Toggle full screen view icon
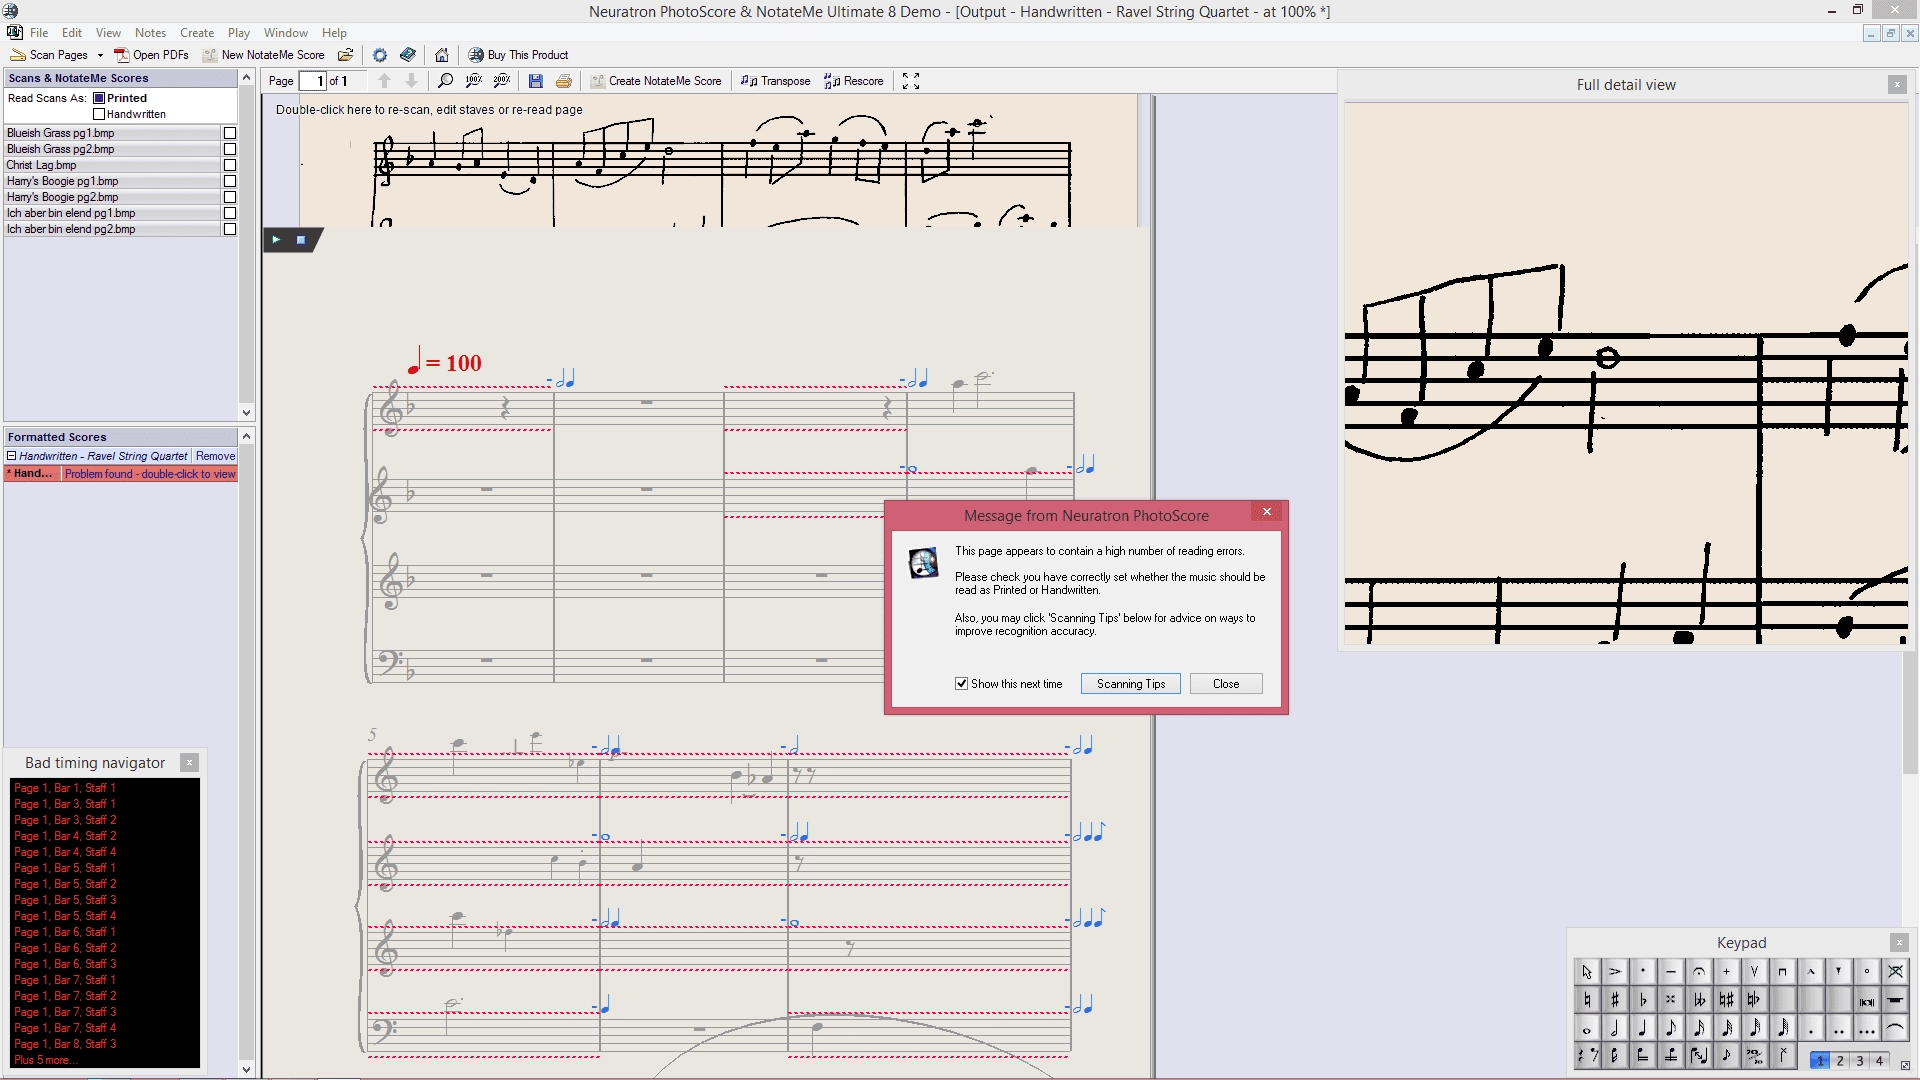This screenshot has height=1080, width=1920. coord(911,81)
